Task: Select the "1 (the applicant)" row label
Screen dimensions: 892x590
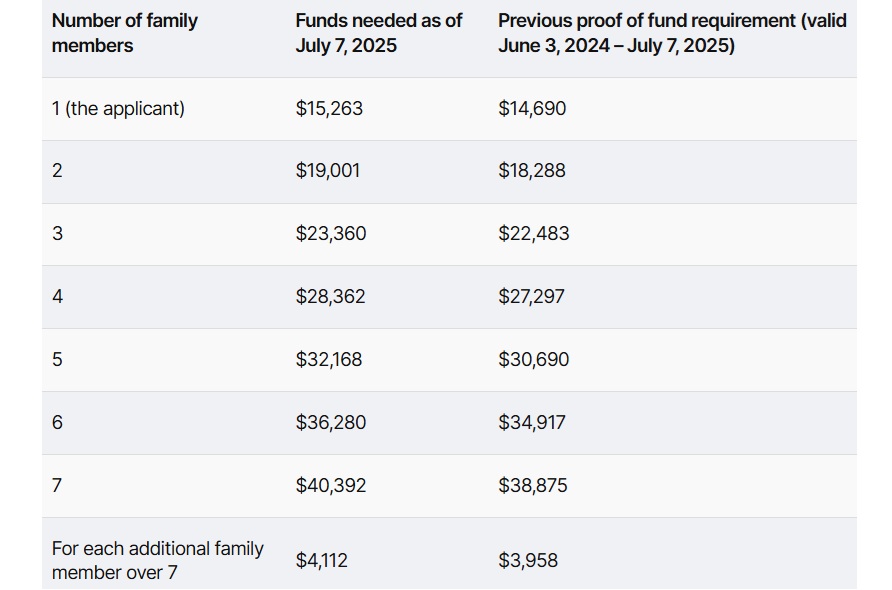Action: (x=118, y=109)
